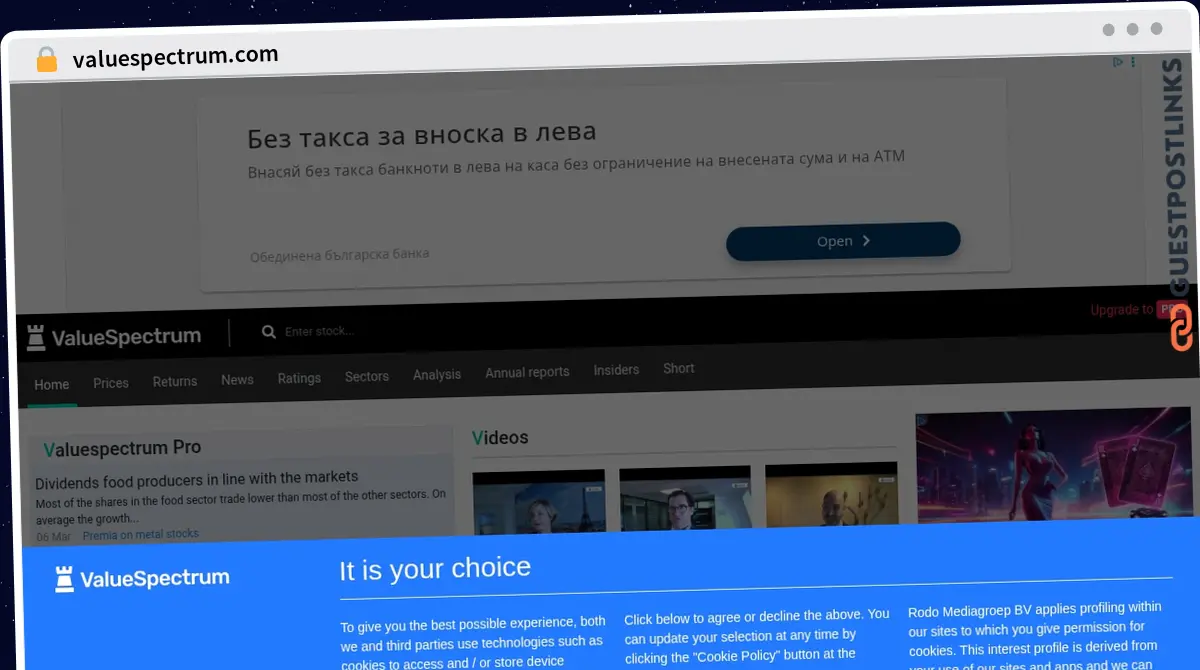Image resolution: width=1200 pixels, height=670 pixels.
Task: Click the ValueSpectrum rook logo in header
Action: pyautogui.click(x=113, y=337)
